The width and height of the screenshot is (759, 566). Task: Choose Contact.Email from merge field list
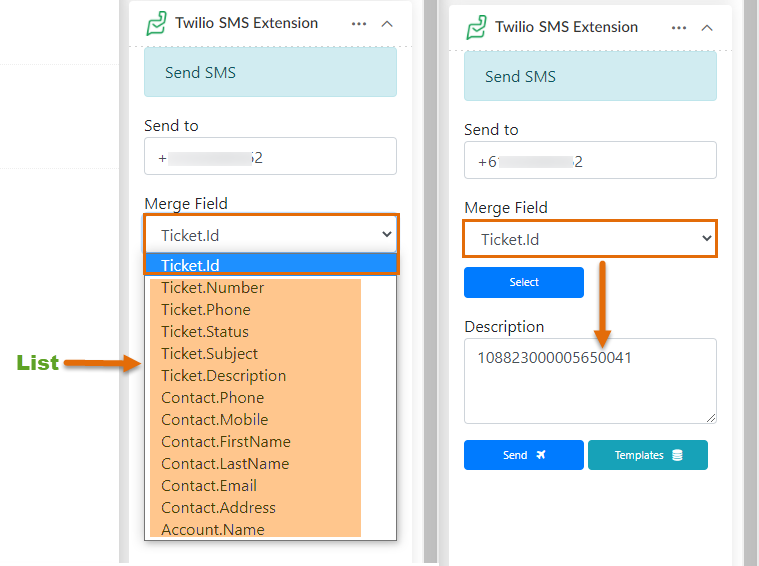pyautogui.click(x=271, y=486)
